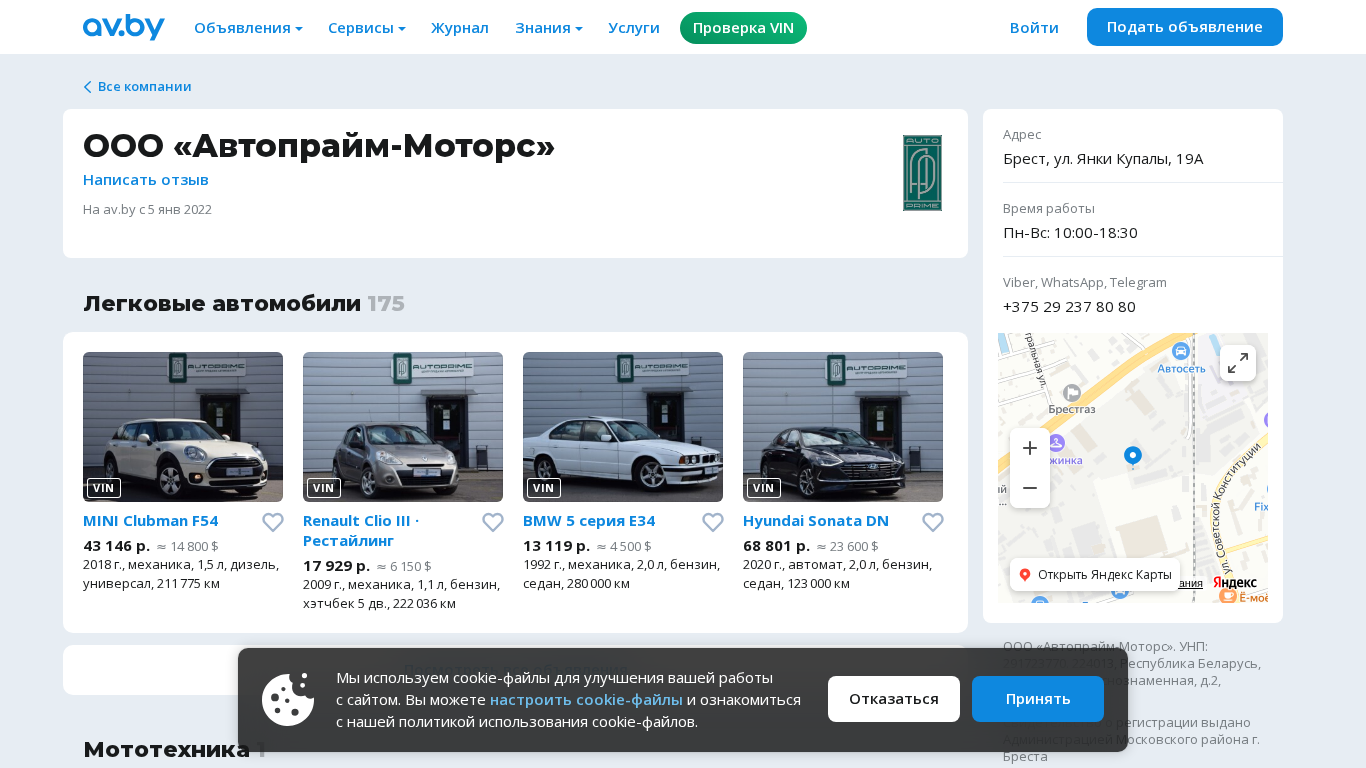Decline cookies with Отказаться
The image size is (1366, 768).
tap(894, 699)
